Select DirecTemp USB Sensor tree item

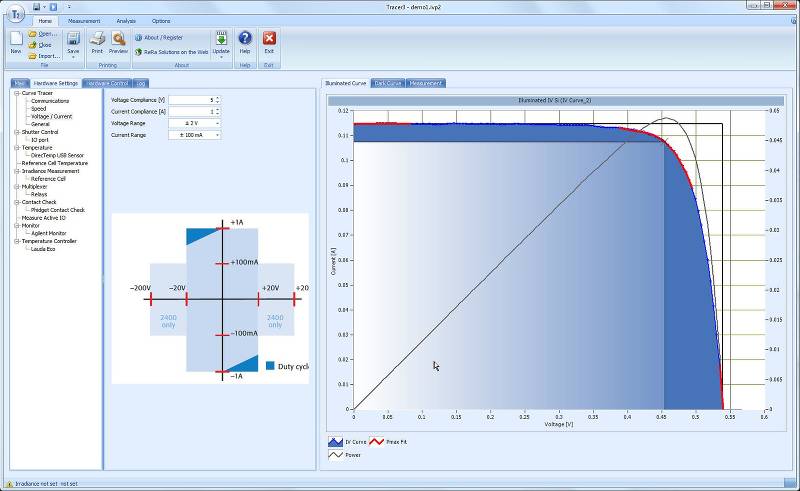(x=57, y=155)
